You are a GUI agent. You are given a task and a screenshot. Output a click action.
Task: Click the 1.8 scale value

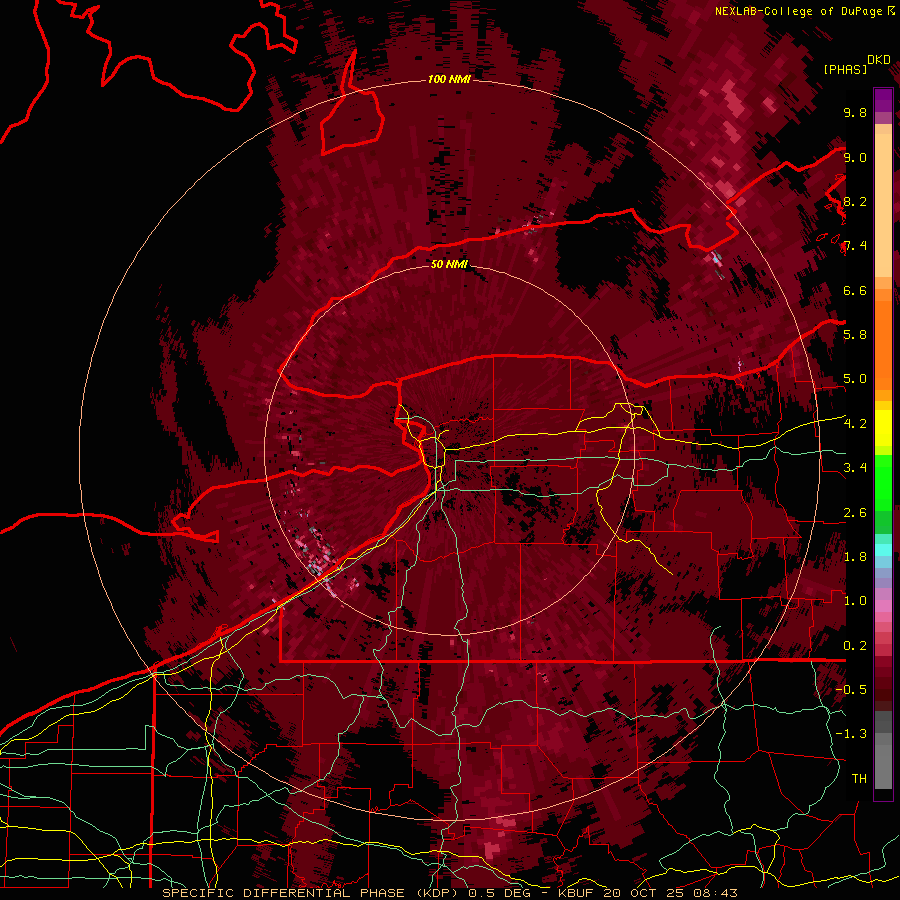pos(855,557)
